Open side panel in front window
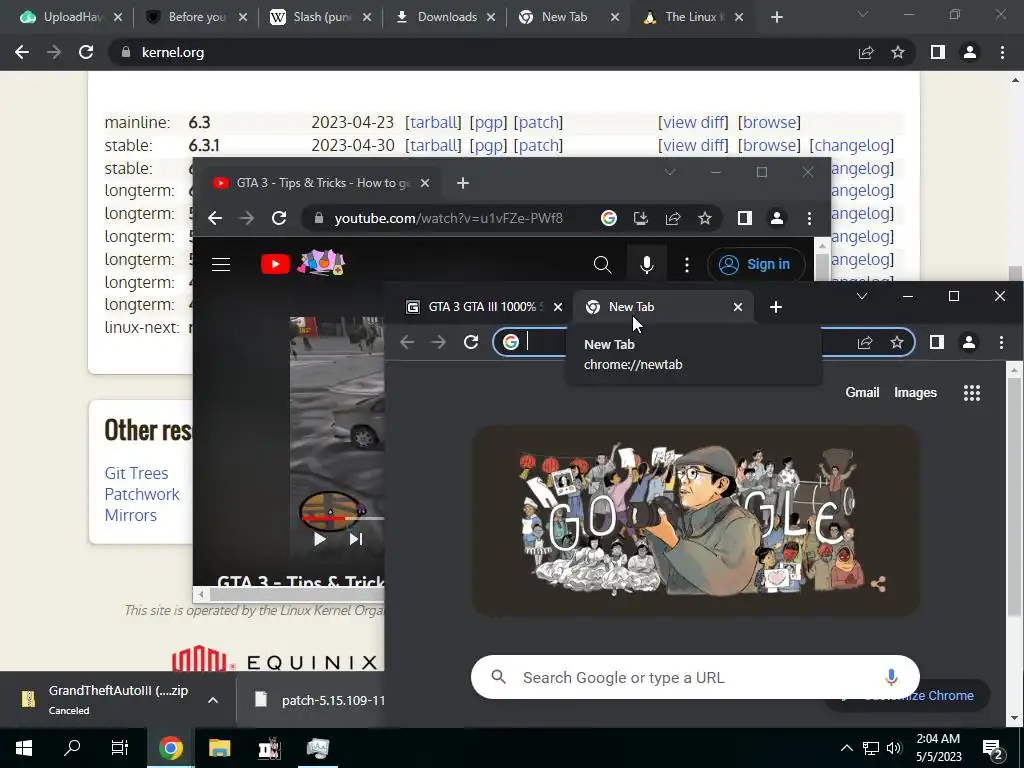This screenshot has height=768, width=1024. (x=936, y=342)
